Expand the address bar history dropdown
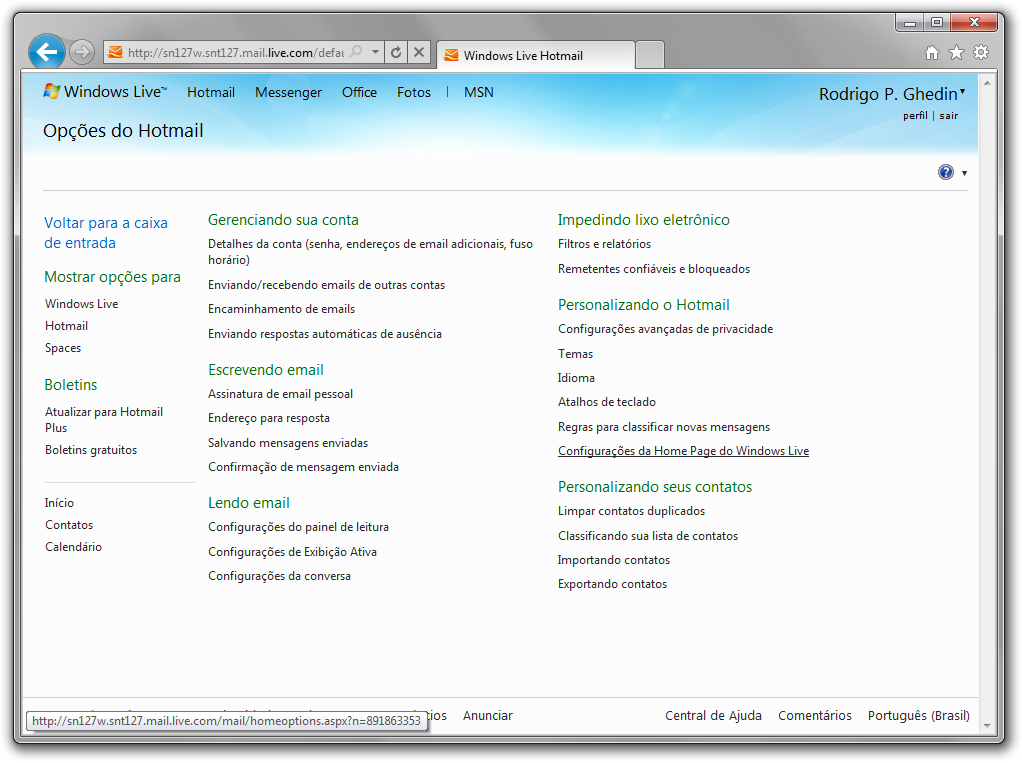1022x763 pixels. [x=373, y=51]
